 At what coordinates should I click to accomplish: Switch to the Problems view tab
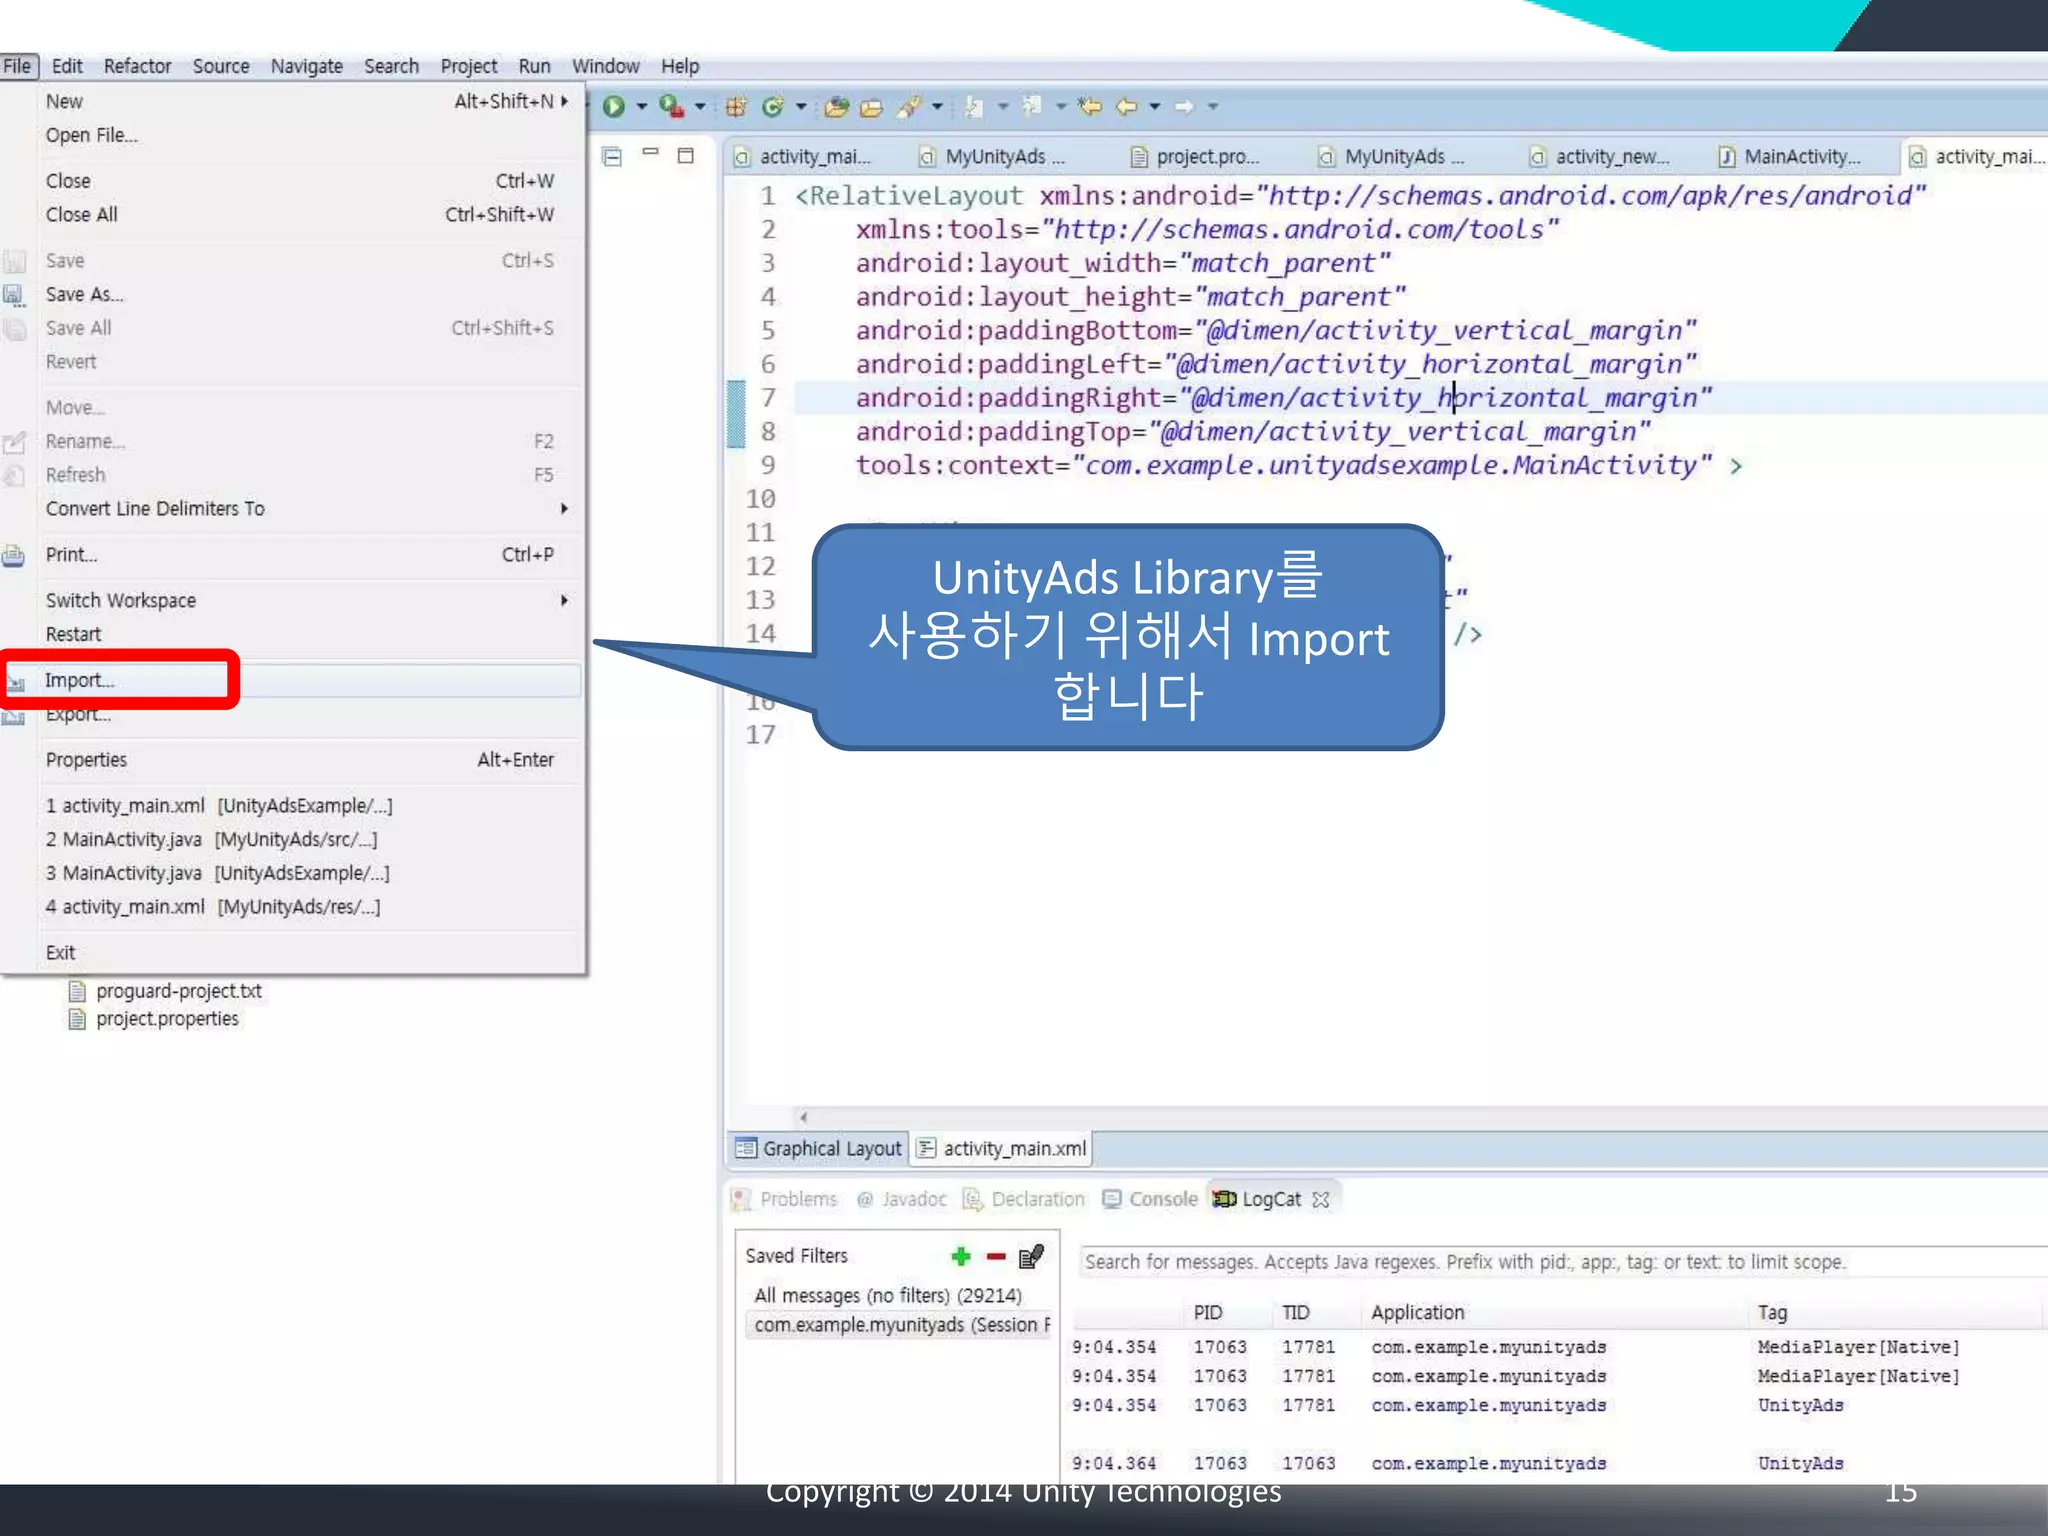coord(785,1199)
